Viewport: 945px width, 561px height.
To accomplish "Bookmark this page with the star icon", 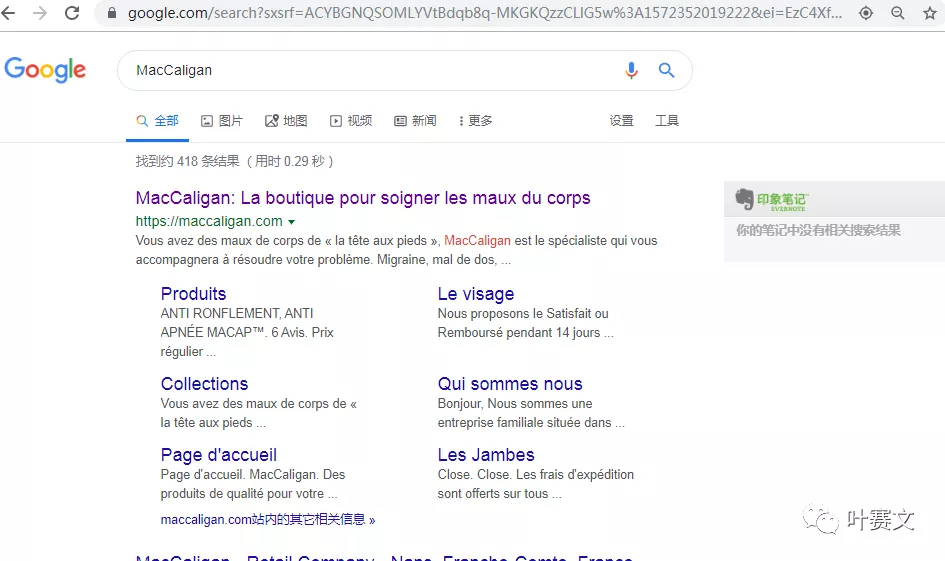I will pos(929,13).
